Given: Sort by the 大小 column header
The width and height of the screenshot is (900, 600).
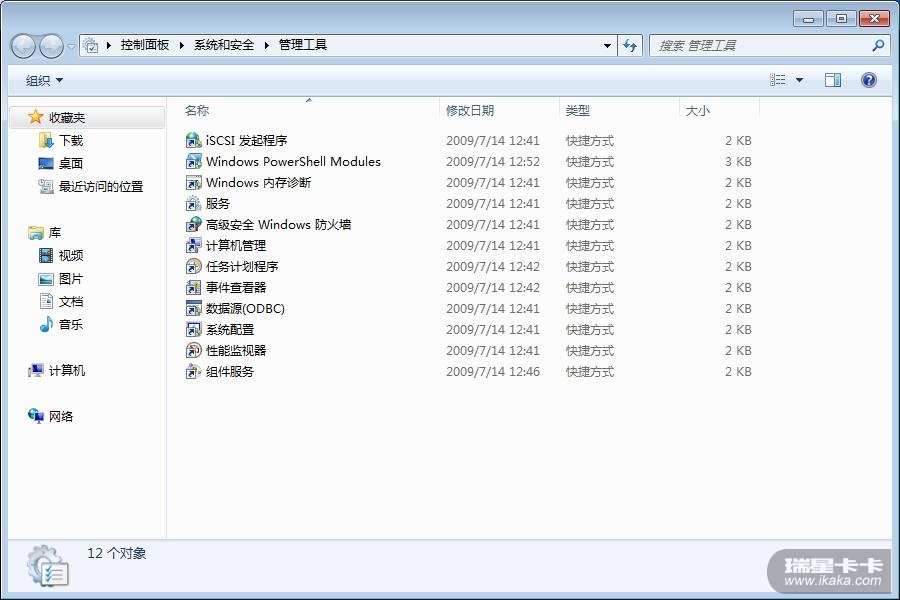Looking at the screenshot, I should 720,110.
